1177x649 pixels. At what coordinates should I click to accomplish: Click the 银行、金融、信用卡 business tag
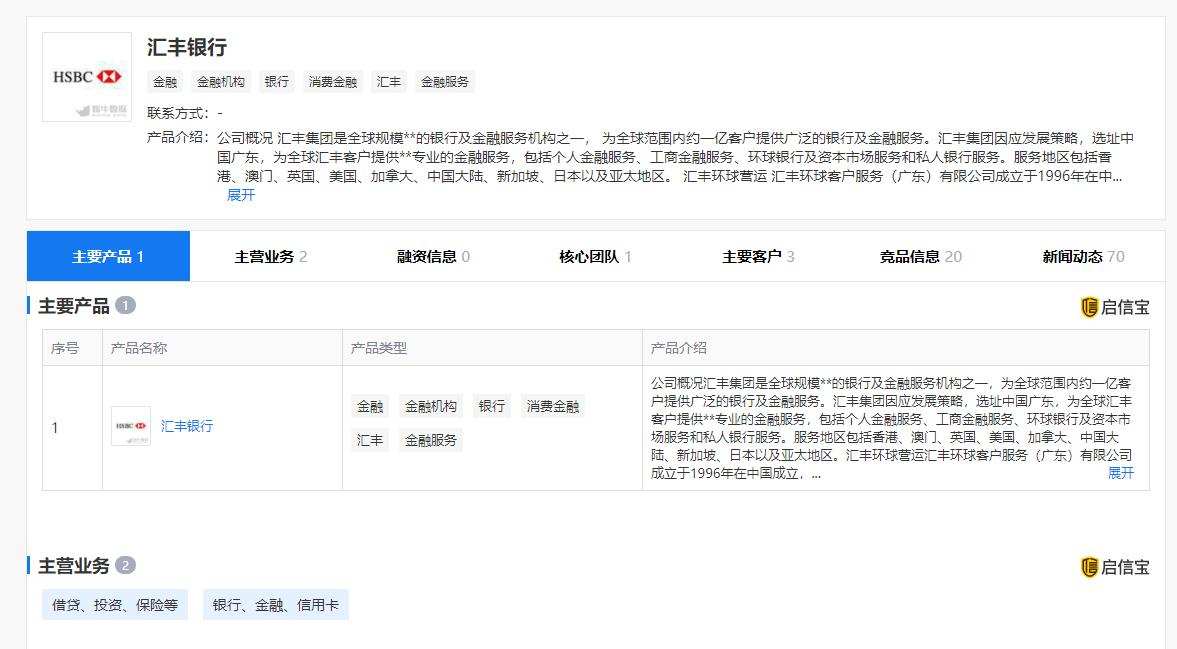pyautogui.click(x=275, y=605)
